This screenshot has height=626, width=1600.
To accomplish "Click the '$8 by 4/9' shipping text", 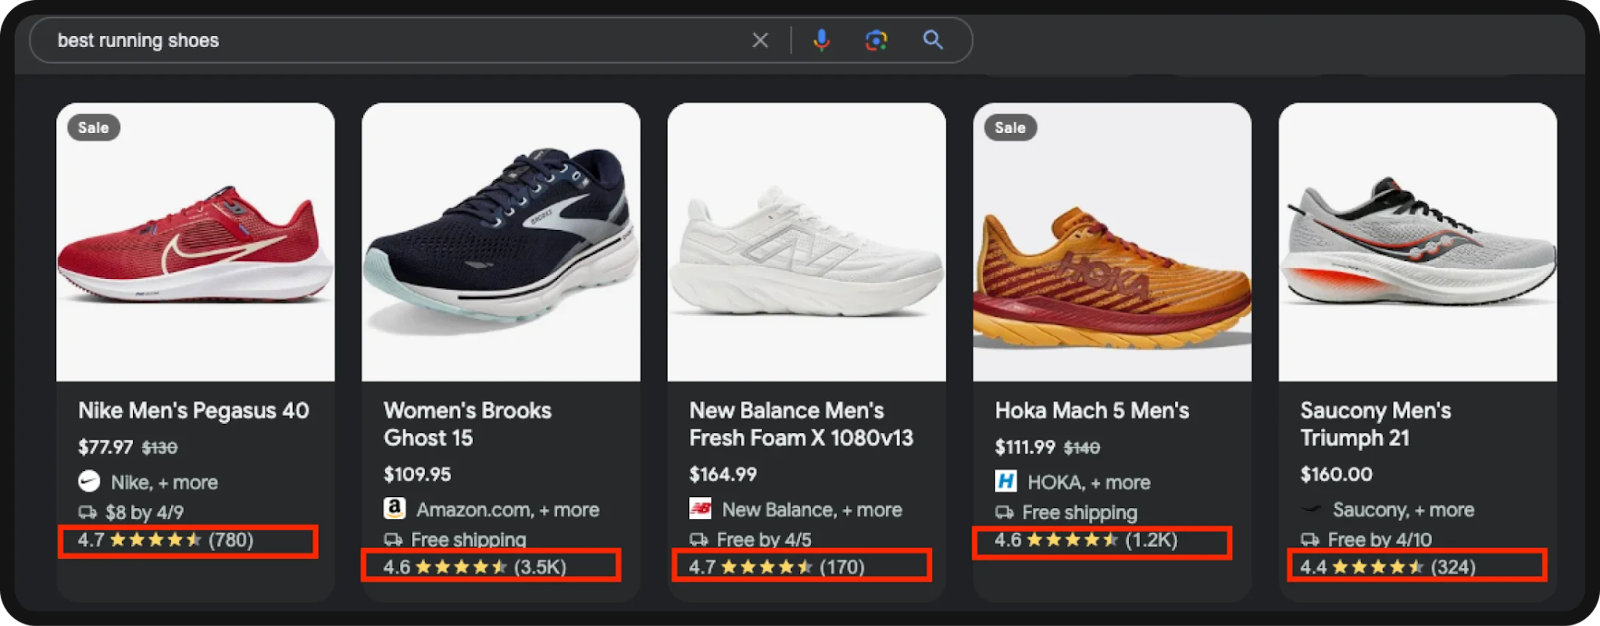I will point(145,512).
